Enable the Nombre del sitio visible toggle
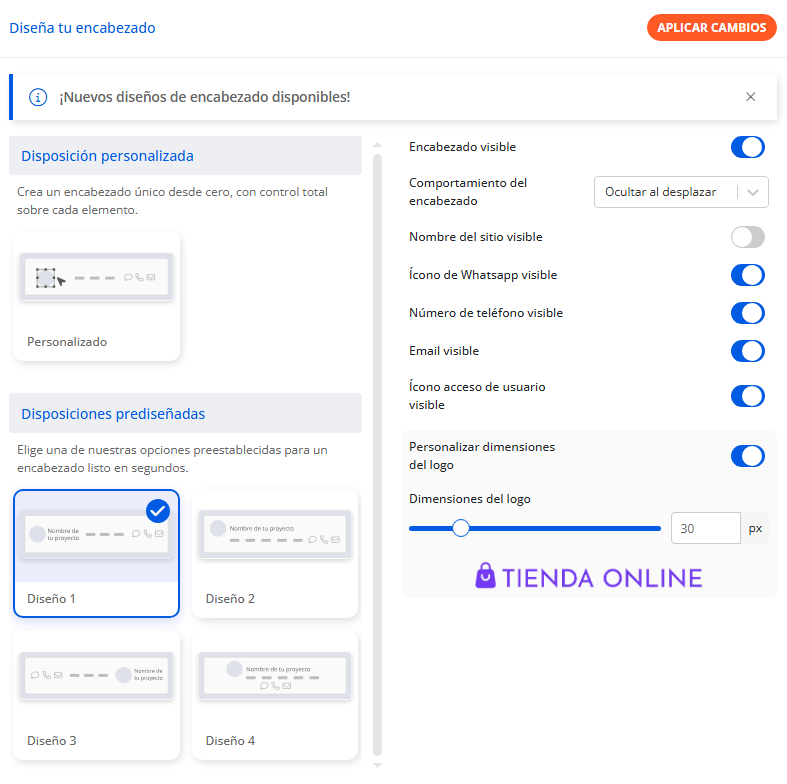 click(x=747, y=237)
